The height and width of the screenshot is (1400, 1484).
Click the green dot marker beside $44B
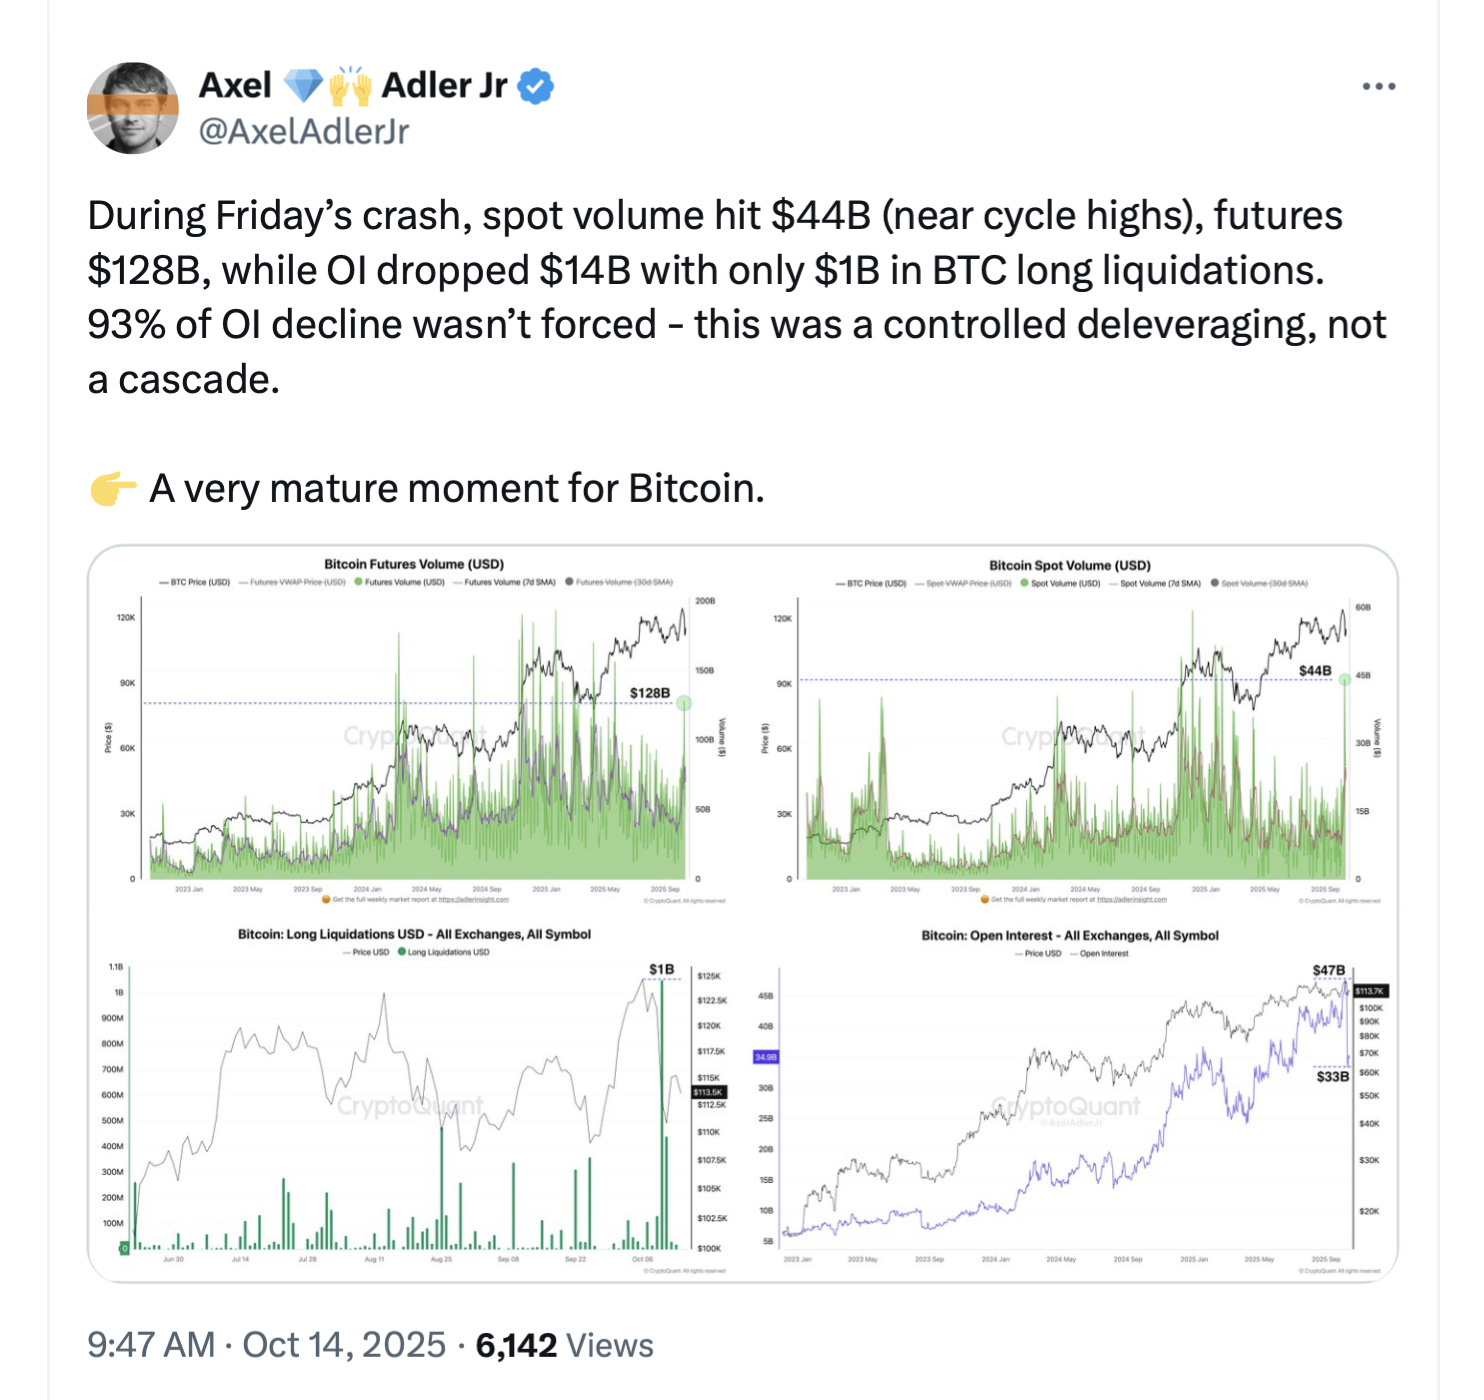[x=1345, y=679]
